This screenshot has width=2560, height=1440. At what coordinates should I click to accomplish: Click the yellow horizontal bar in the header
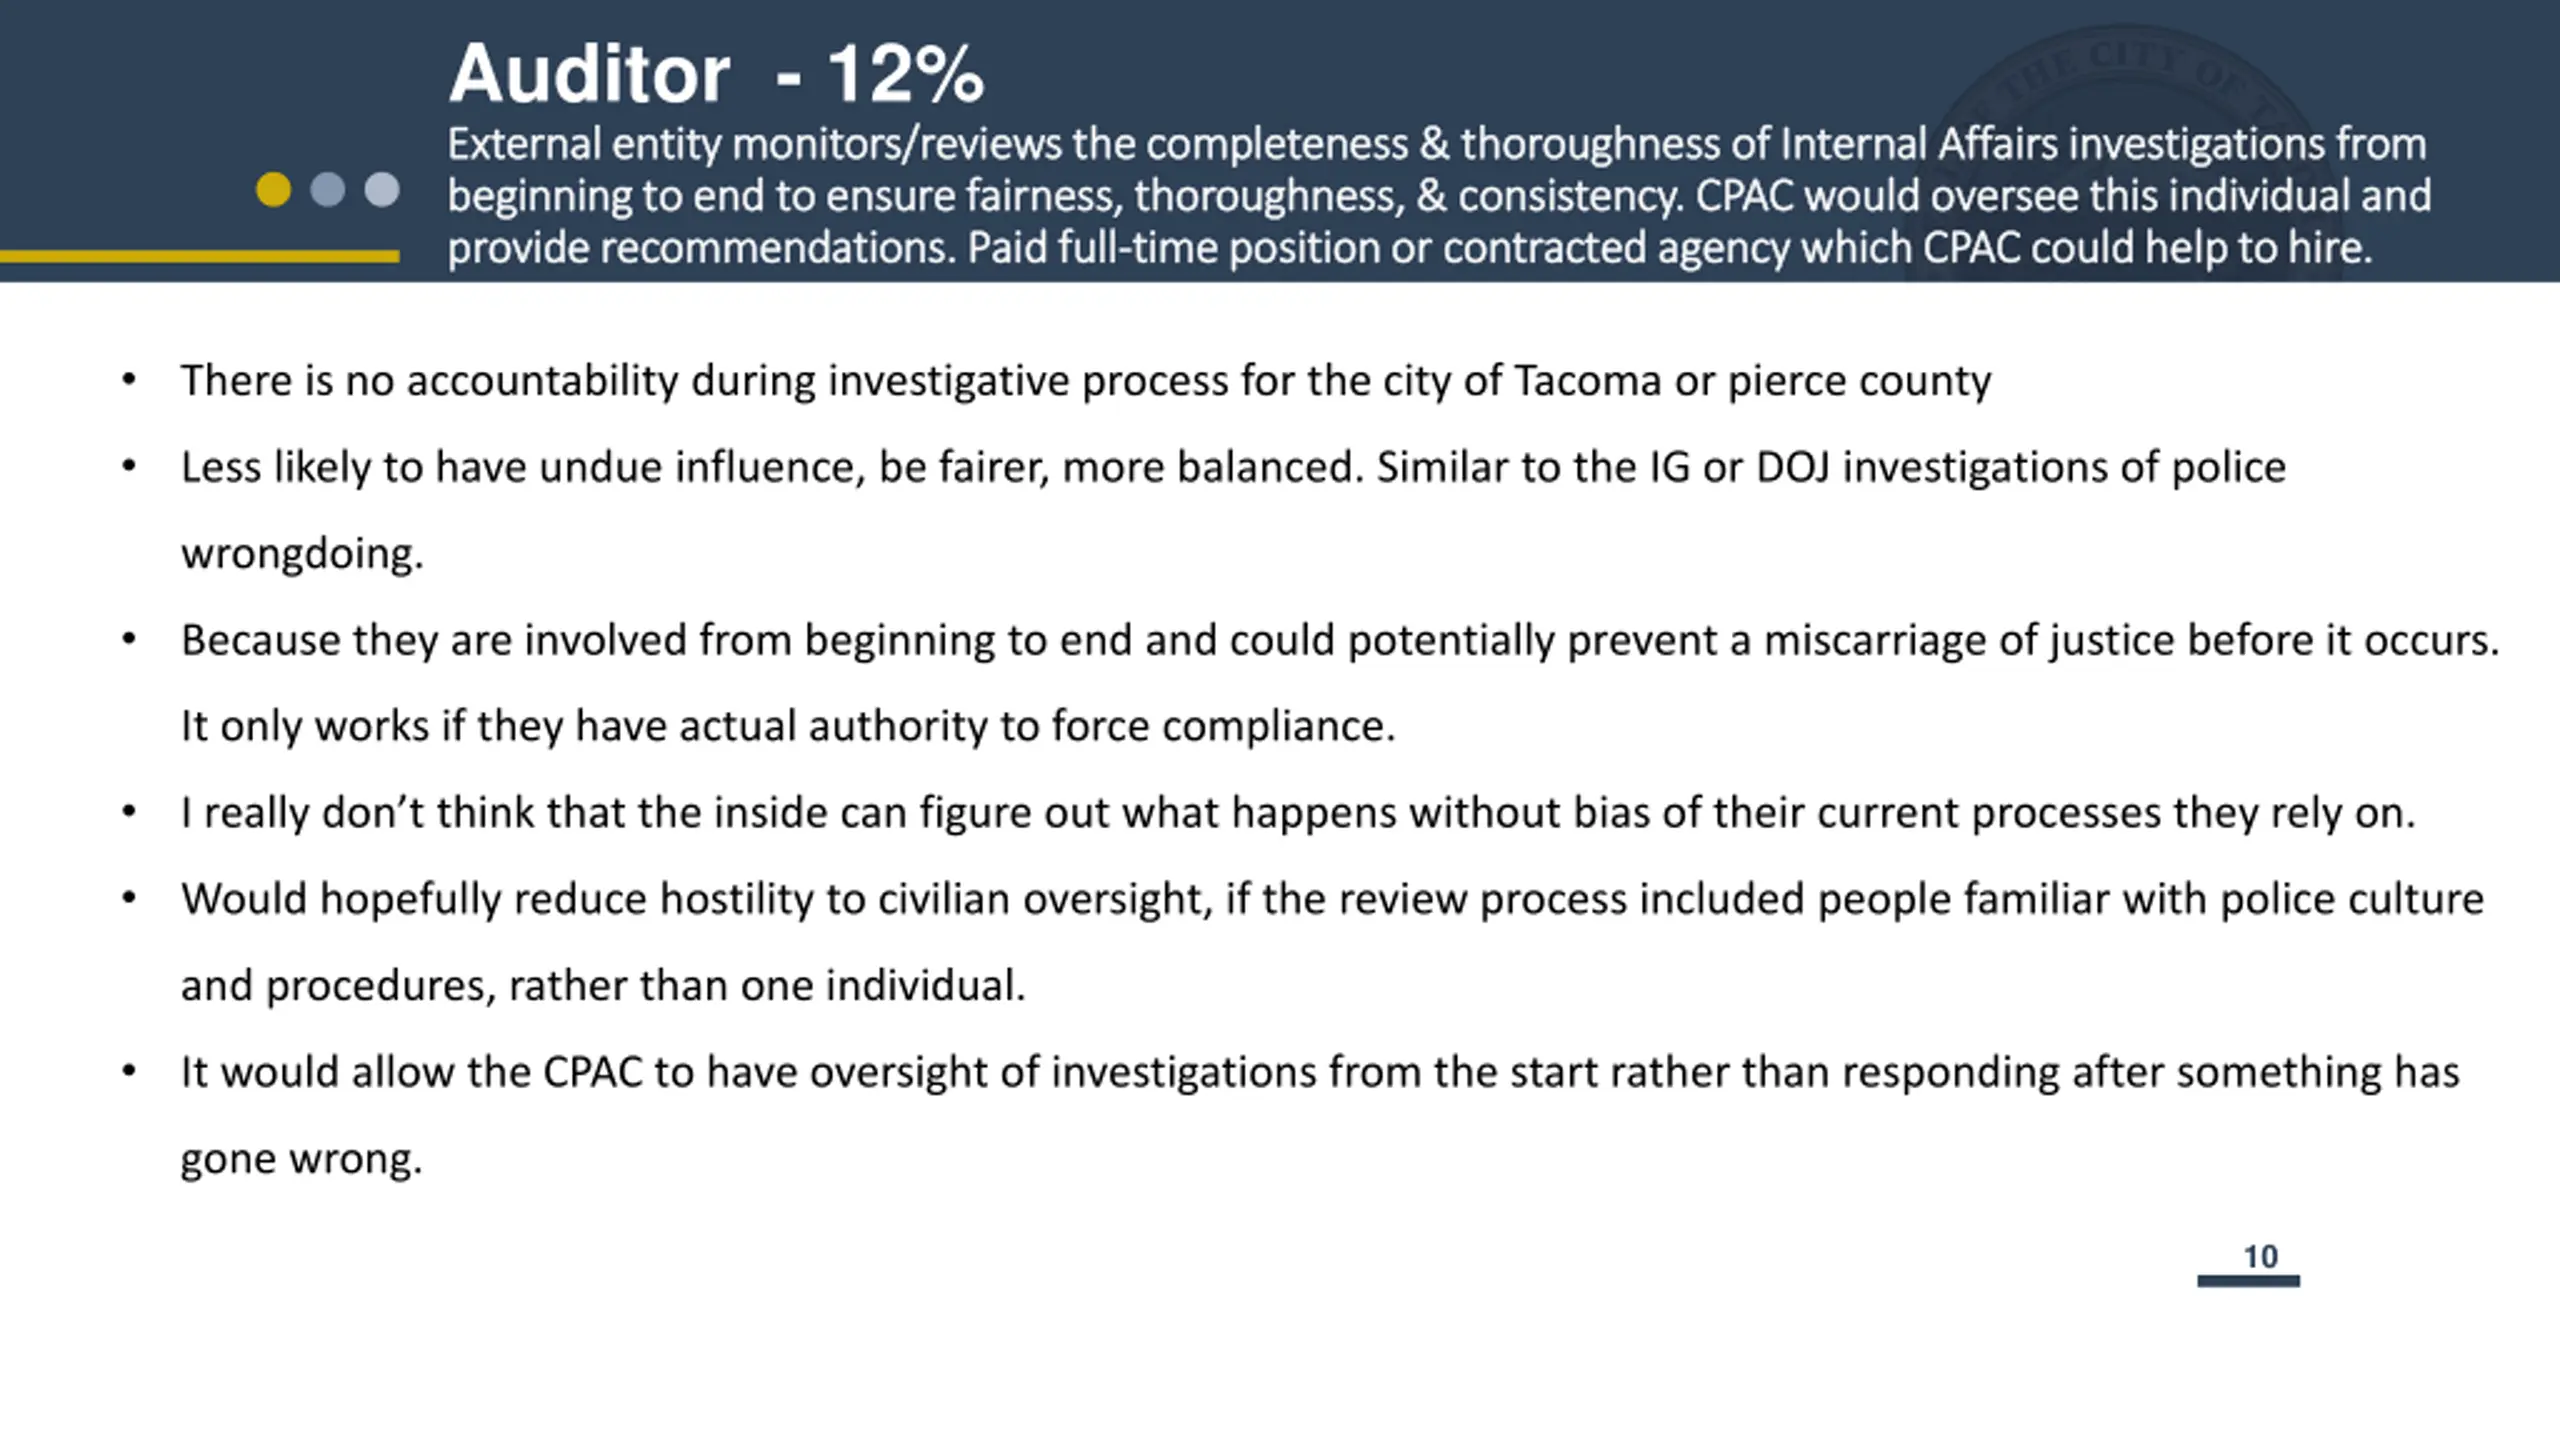click(x=200, y=257)
